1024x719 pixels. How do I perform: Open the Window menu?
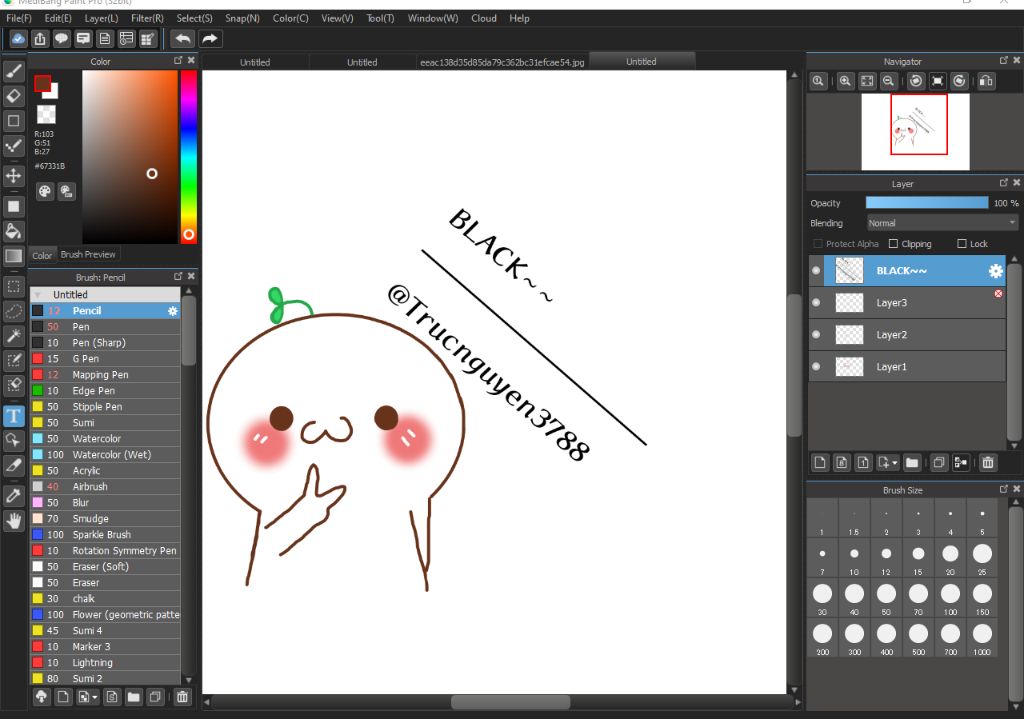click(433, 18)
